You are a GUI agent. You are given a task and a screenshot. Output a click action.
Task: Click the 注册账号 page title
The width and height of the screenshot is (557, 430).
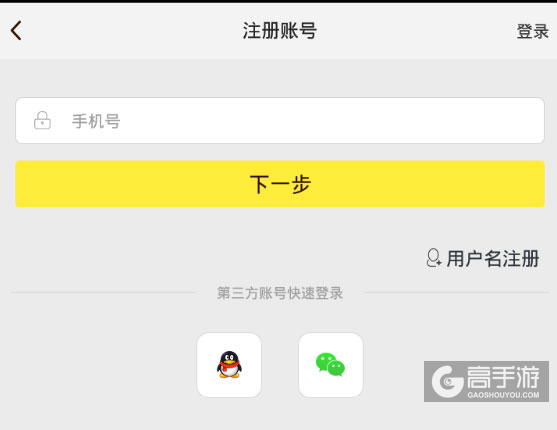(x=280, y=31)
